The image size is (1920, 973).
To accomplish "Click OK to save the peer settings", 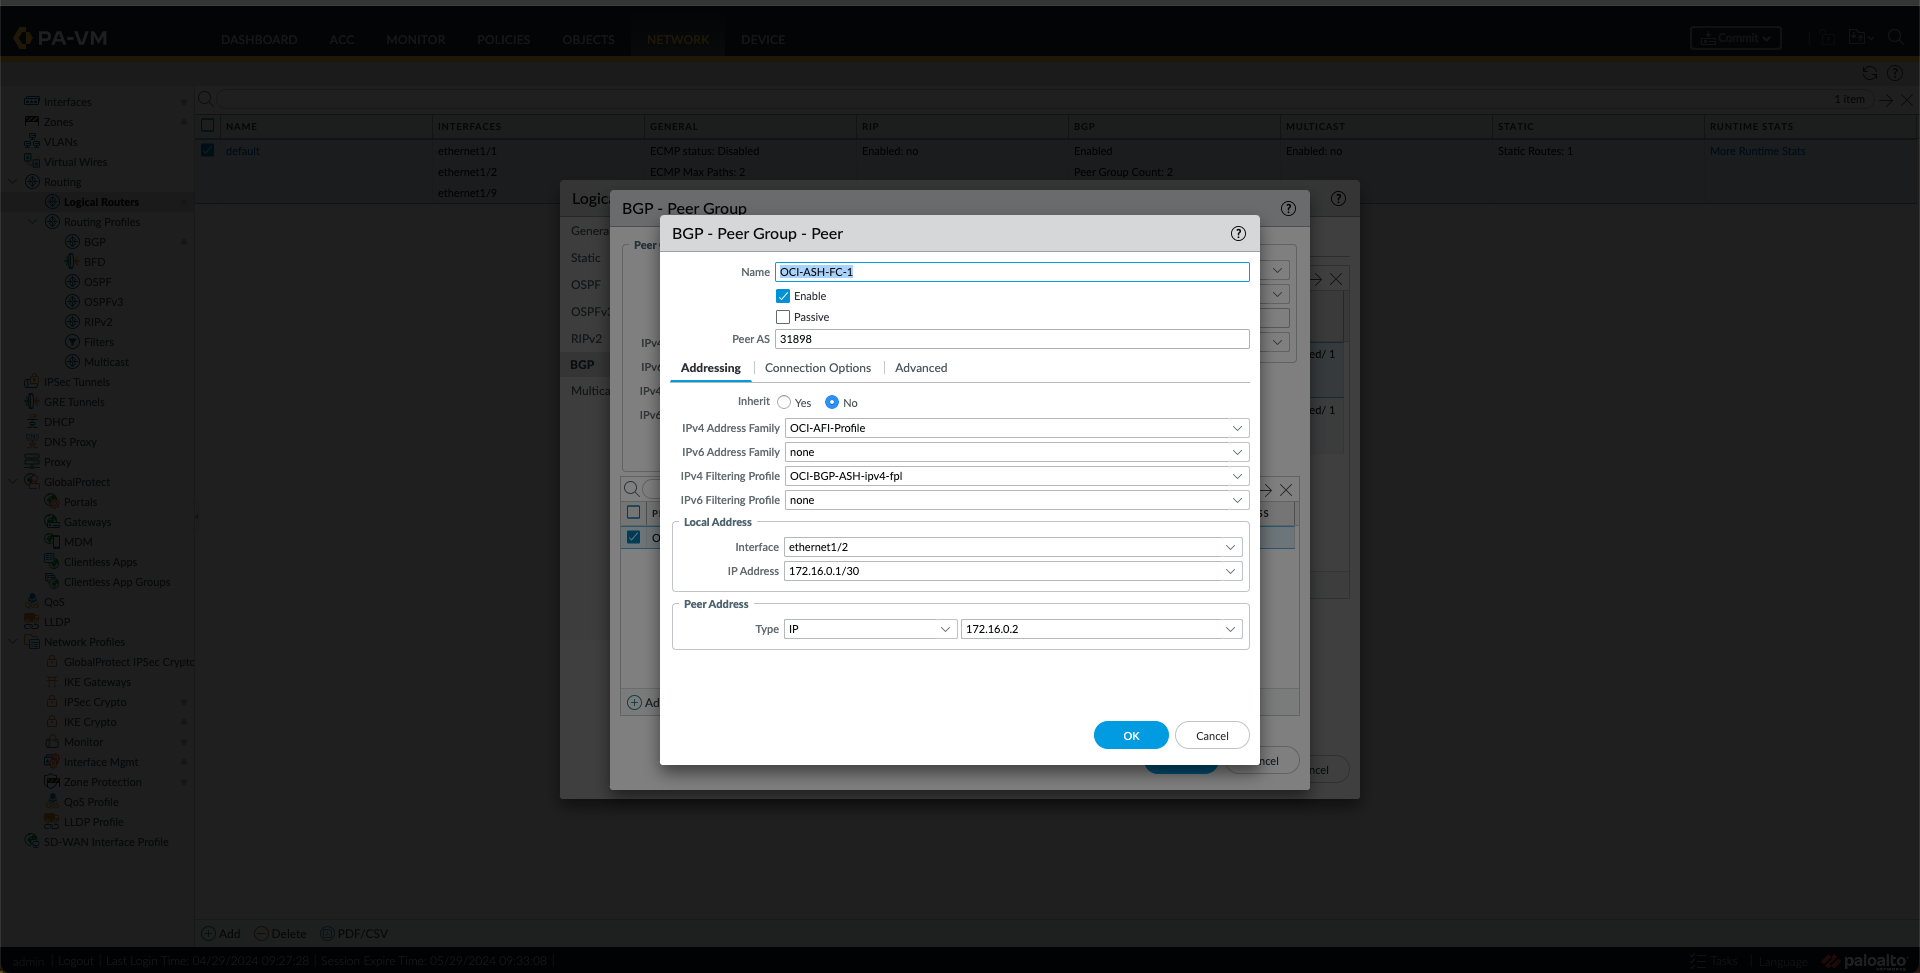I will [1130, 735].
